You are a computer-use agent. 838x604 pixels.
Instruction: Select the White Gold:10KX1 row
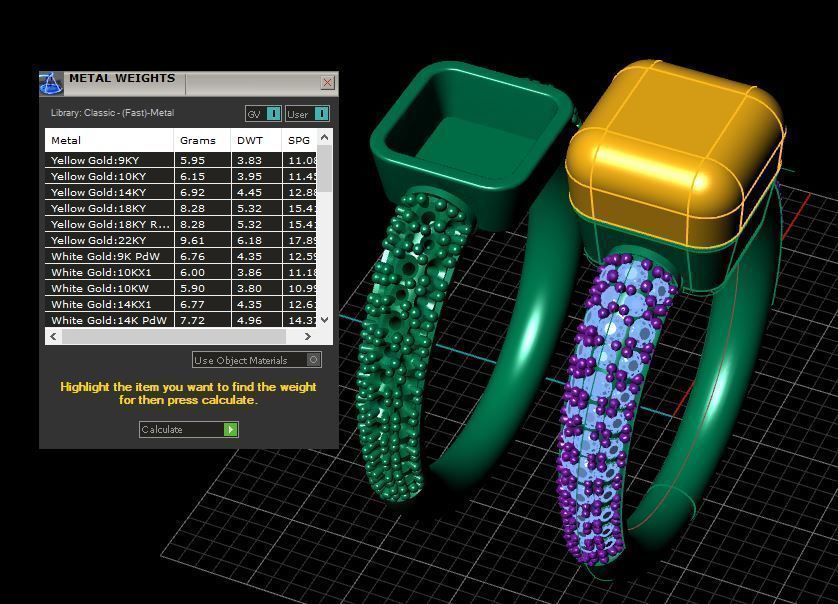181,272
